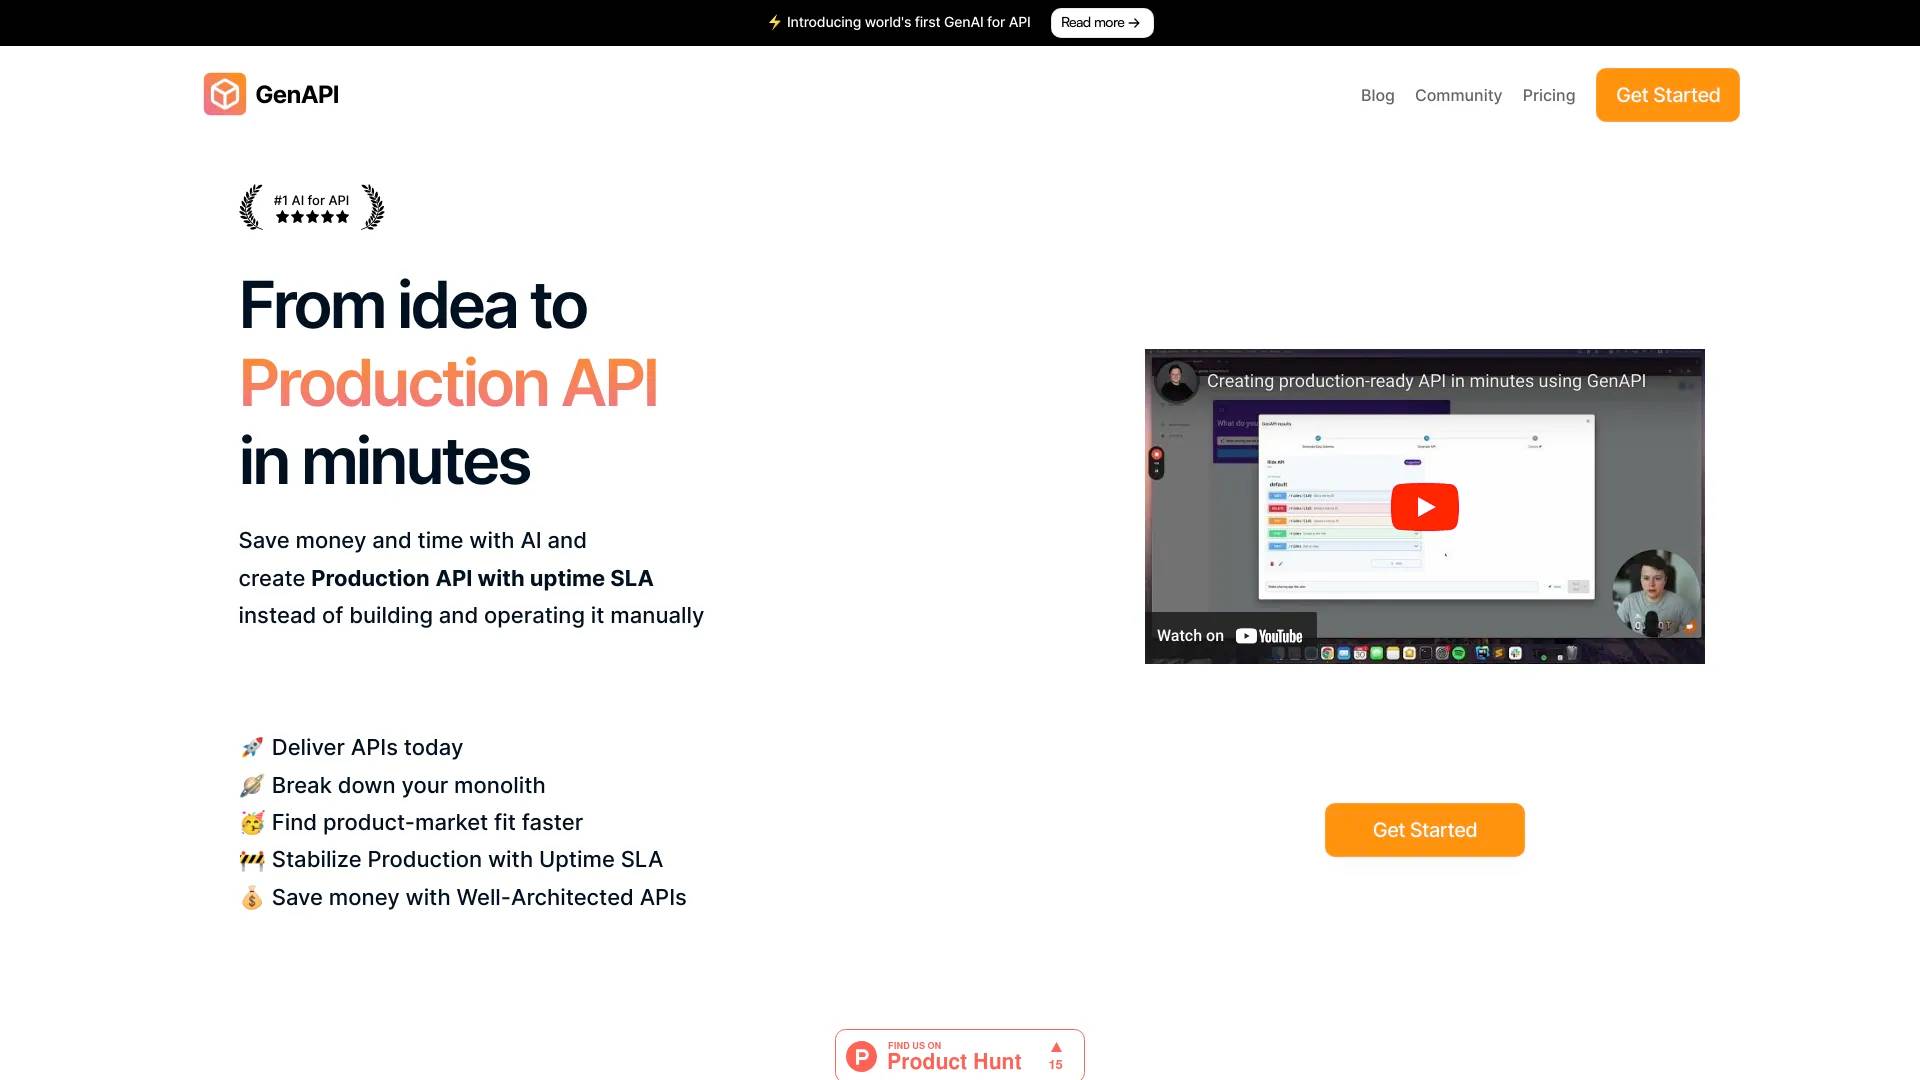Expand the Pricing navigation dropdown
This screenshot has width=1920, height=1080.
1548,94
